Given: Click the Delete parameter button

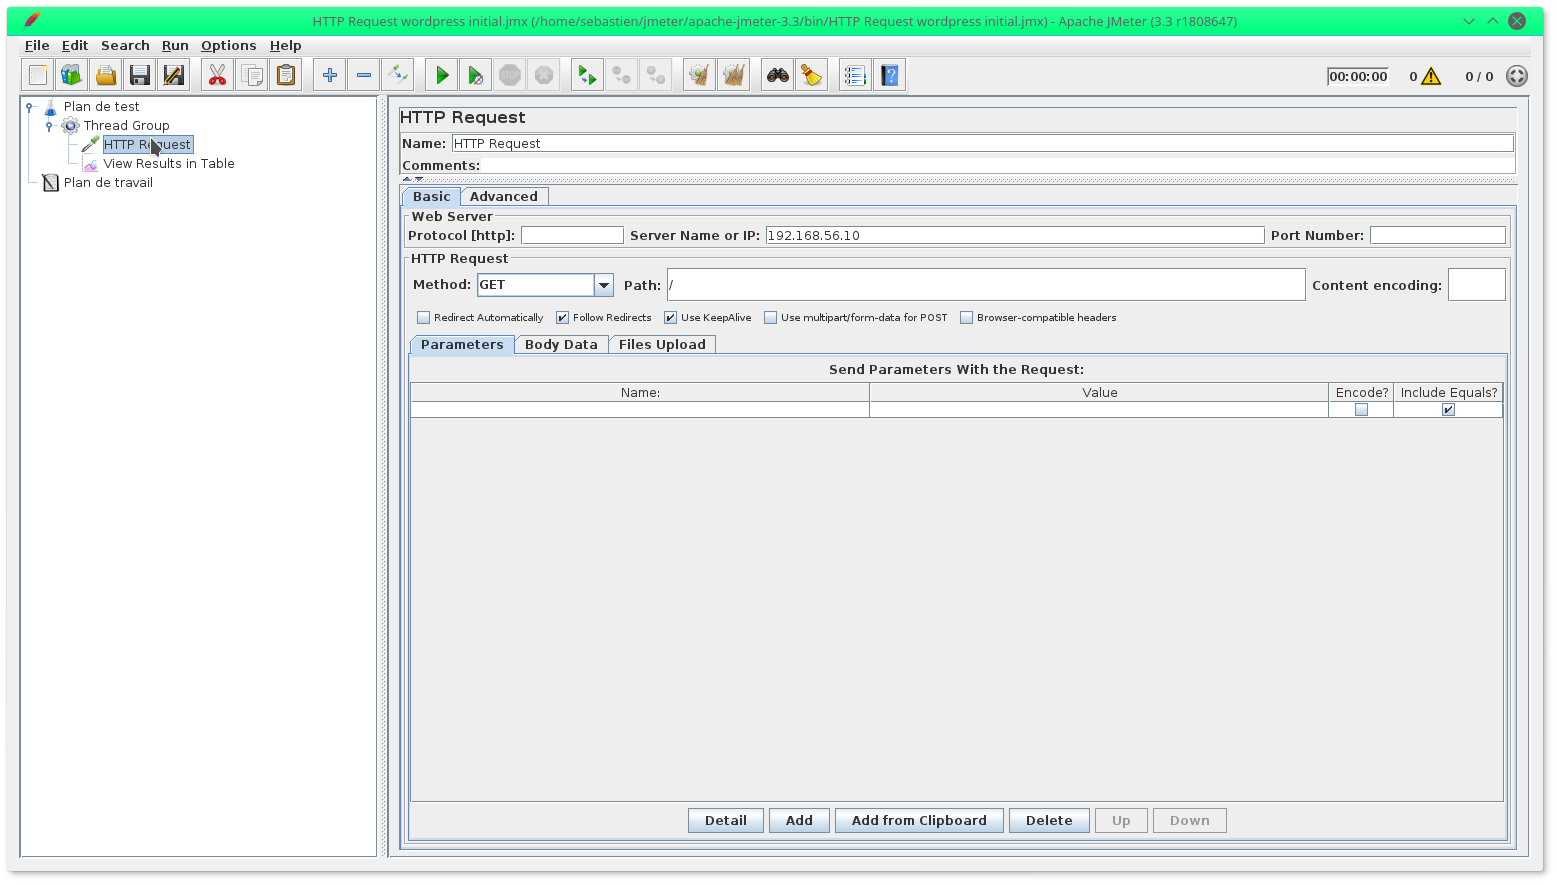Looking at the screenshot, I should [x=1049, y=821].
